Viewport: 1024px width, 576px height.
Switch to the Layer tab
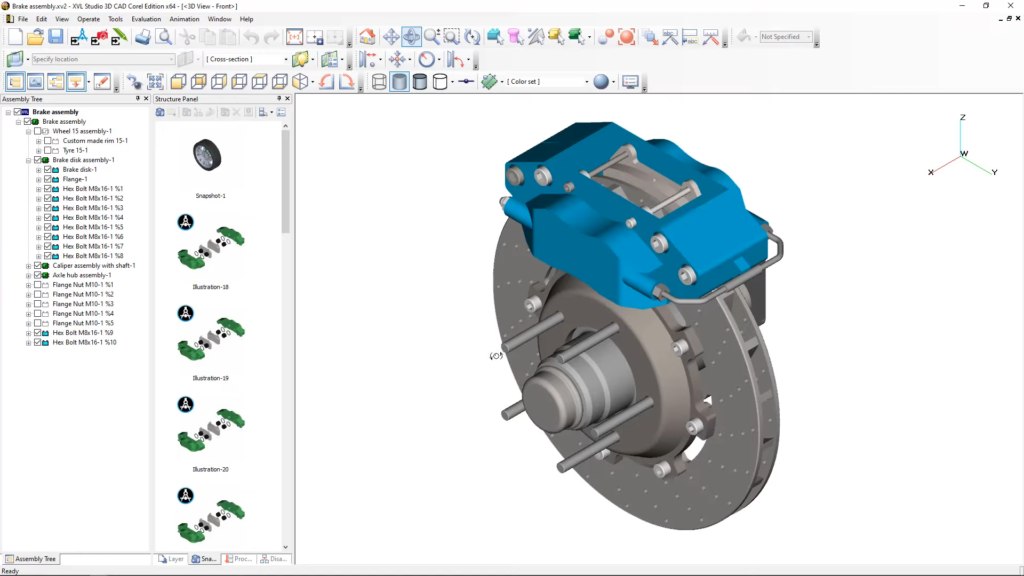pyautogui.click(x=170, y=559)
